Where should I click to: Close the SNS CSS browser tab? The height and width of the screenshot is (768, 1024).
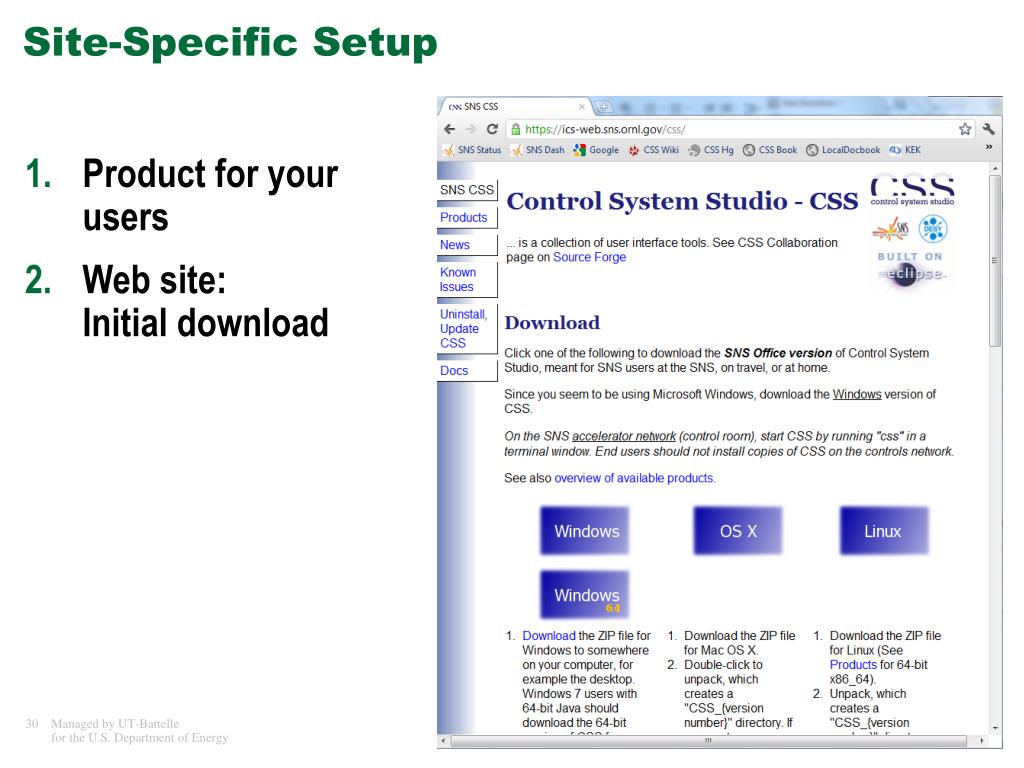pyautogui.click(x=582, y=106)
